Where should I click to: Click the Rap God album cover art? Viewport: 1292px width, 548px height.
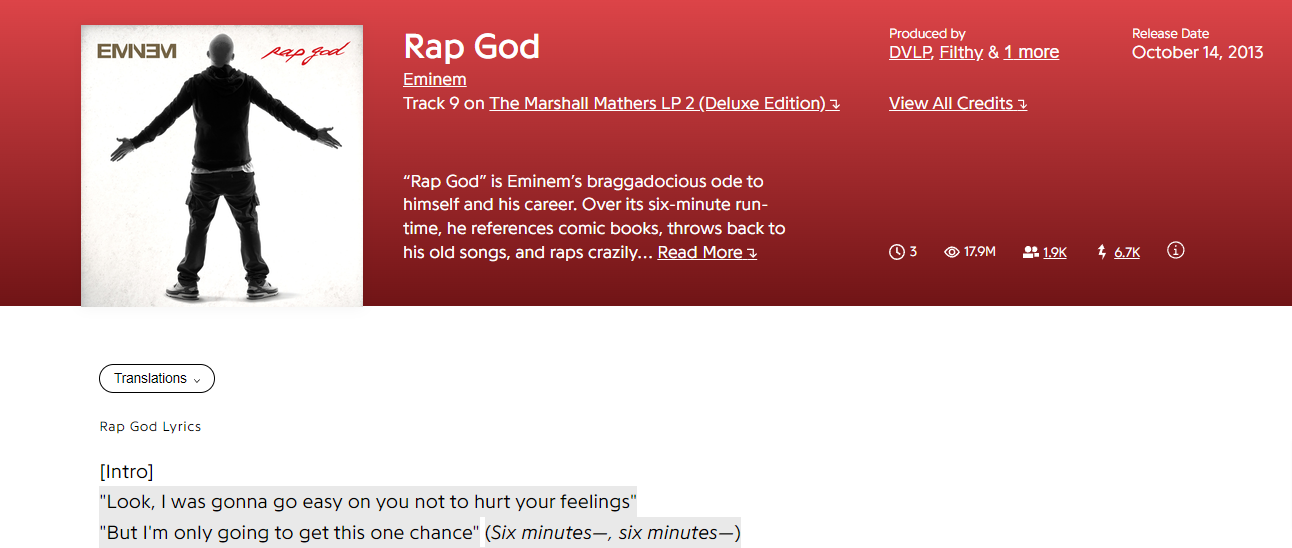tap(222, 165)
